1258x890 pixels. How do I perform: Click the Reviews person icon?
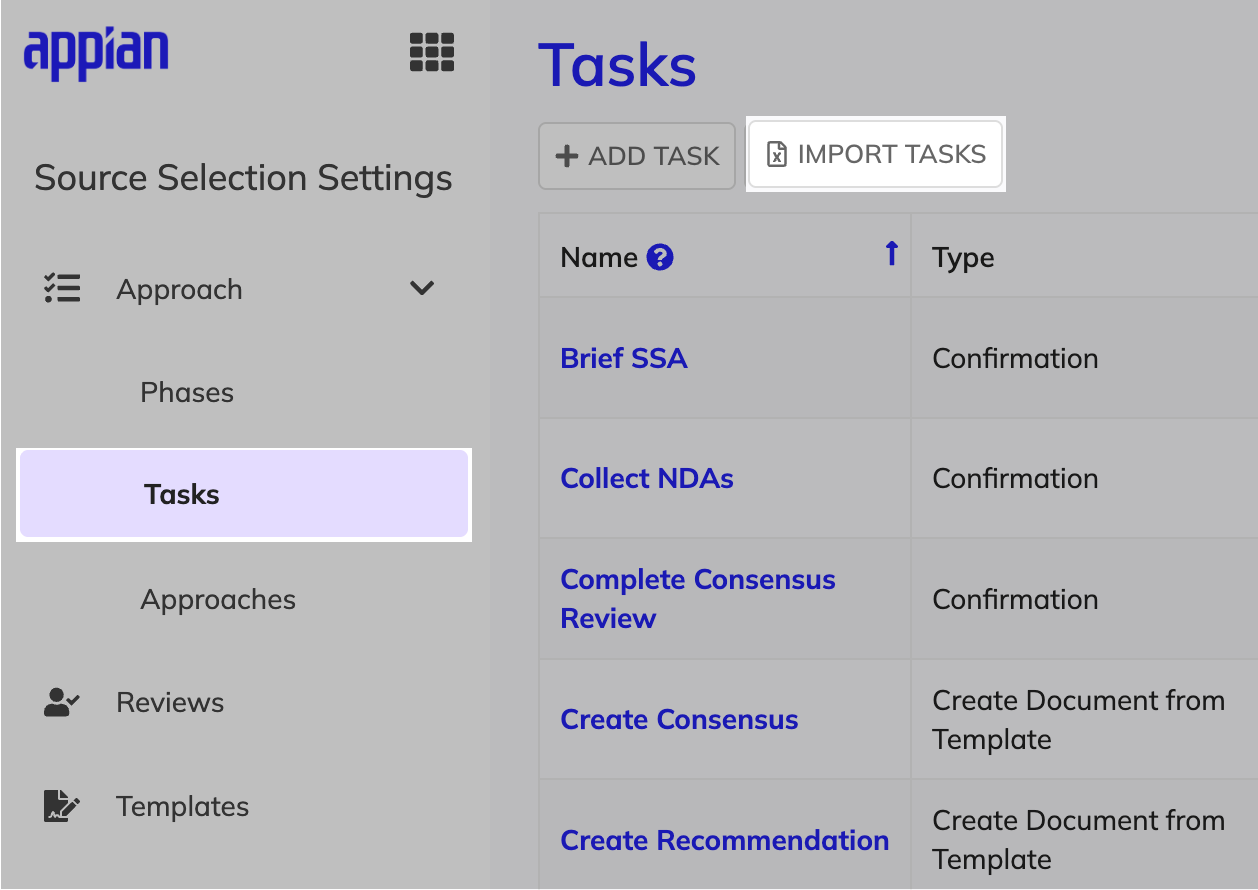(62, 702)
